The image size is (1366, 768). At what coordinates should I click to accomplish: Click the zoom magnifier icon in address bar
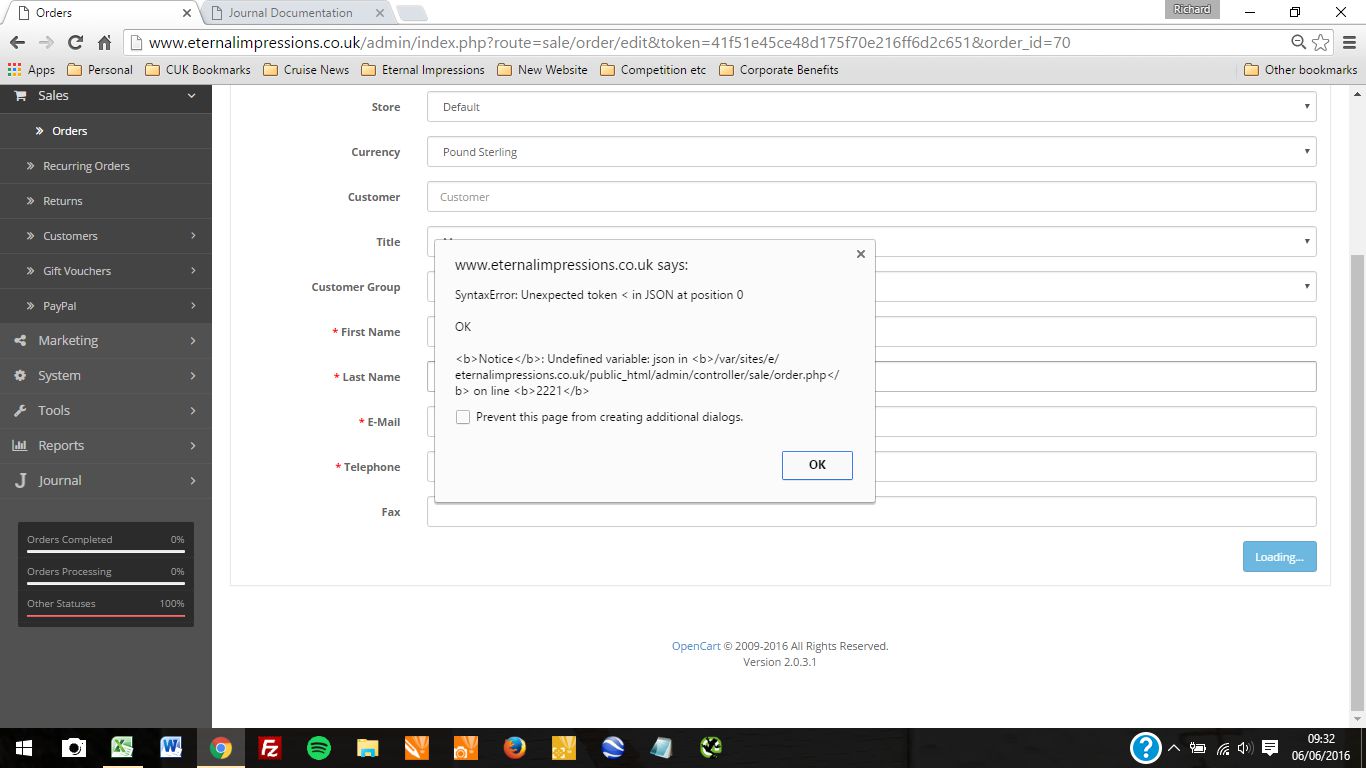click(x=1299, y=43)
